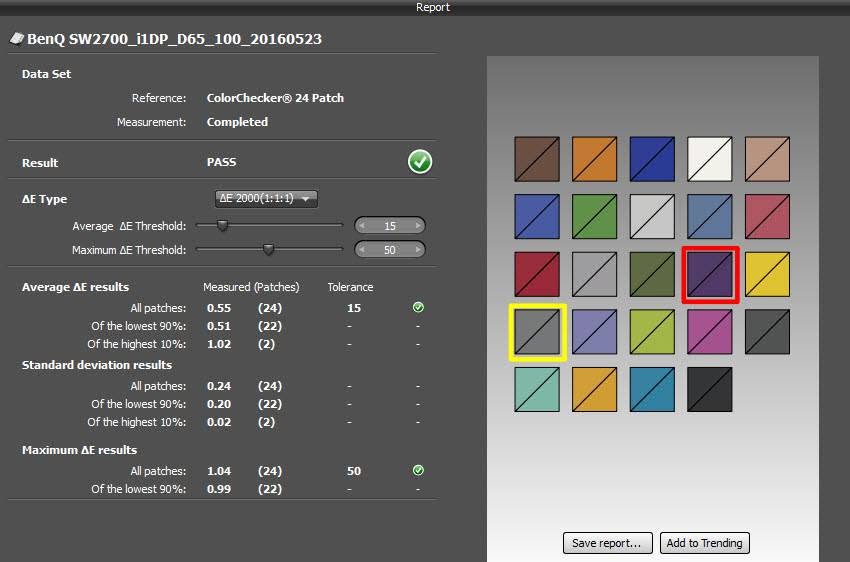Click the Measured (Patches) column header
This screenshot has width=850, height=562.
[x=251, y=287]
